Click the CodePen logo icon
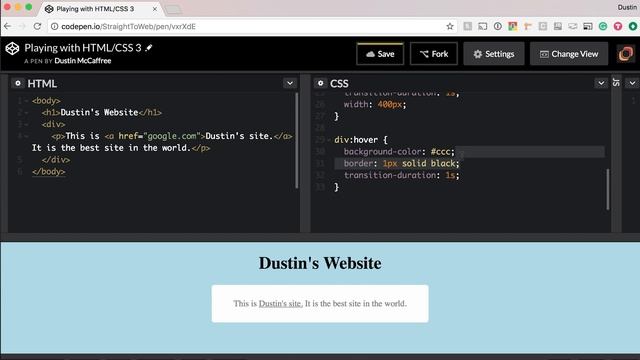 pos(12,49)
